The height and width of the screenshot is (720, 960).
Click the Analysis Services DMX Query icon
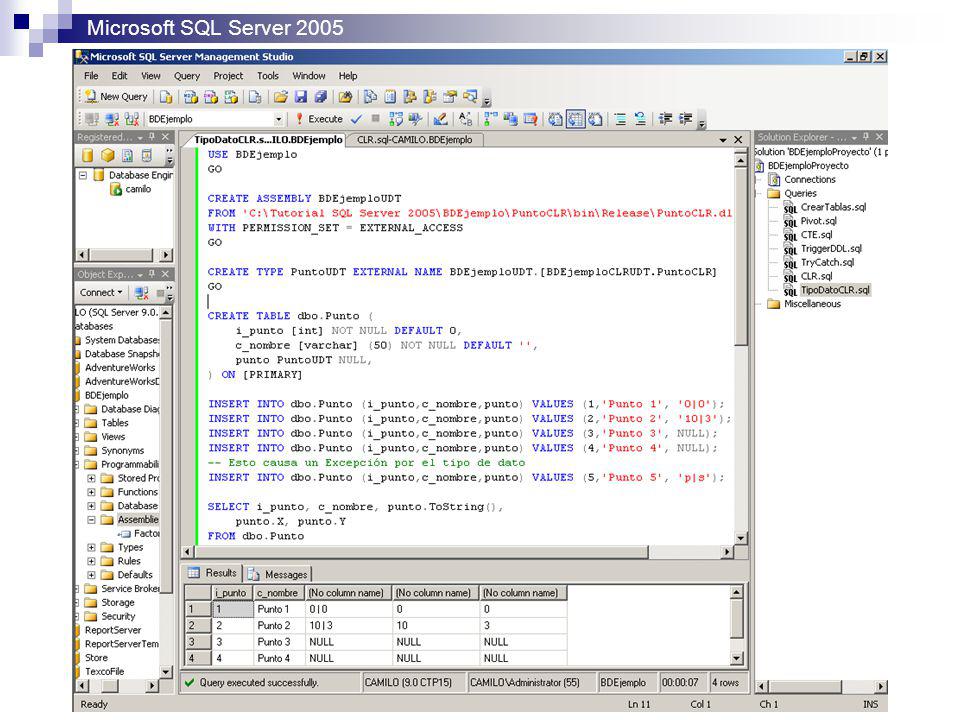pos(211,97)
